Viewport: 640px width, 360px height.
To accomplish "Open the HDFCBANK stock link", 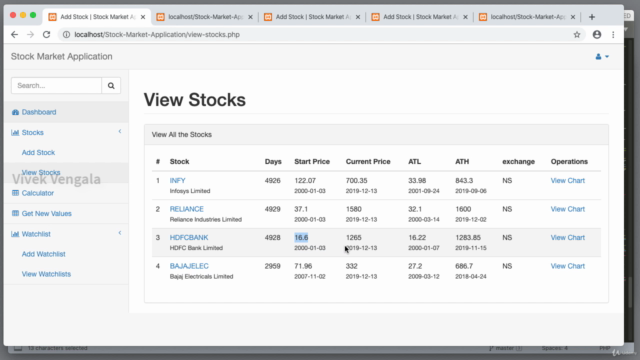I will tap(189, 238).
